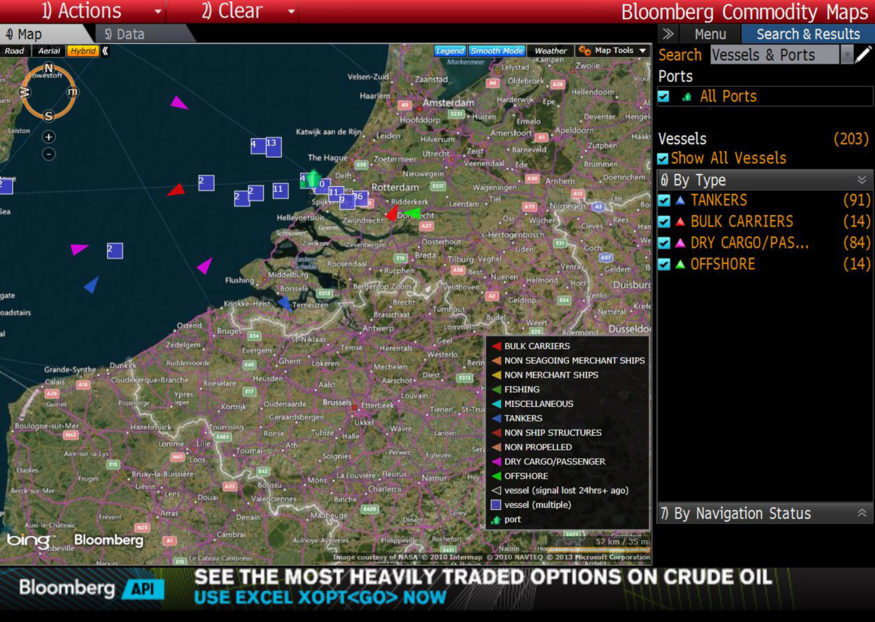Expand the By Navigation Status section
Viewport: 875px width, 622px height.
[862, 514]
